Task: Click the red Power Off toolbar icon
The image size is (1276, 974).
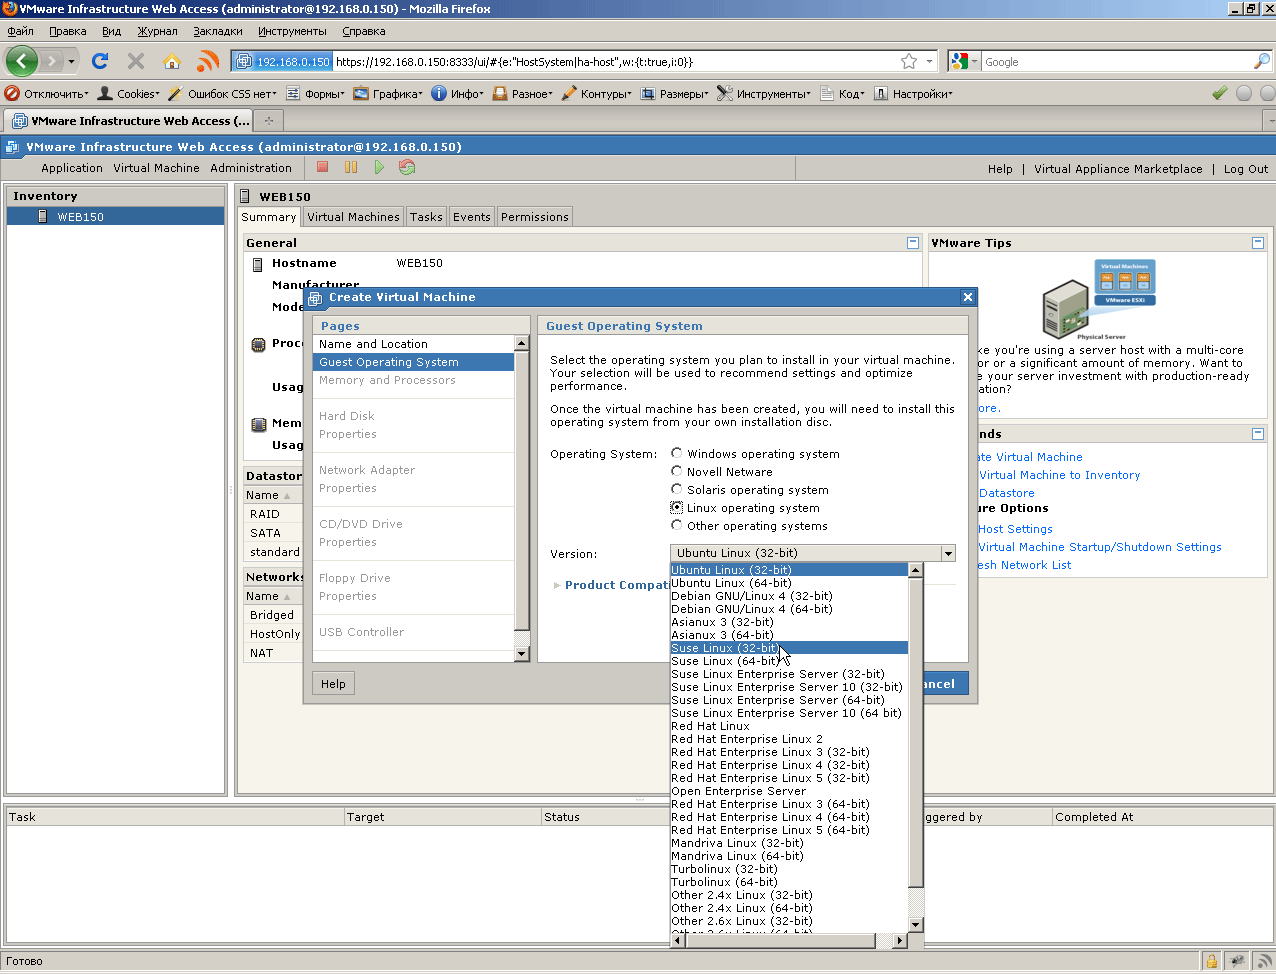Action: pyautogui.click(x=322, y=167)
